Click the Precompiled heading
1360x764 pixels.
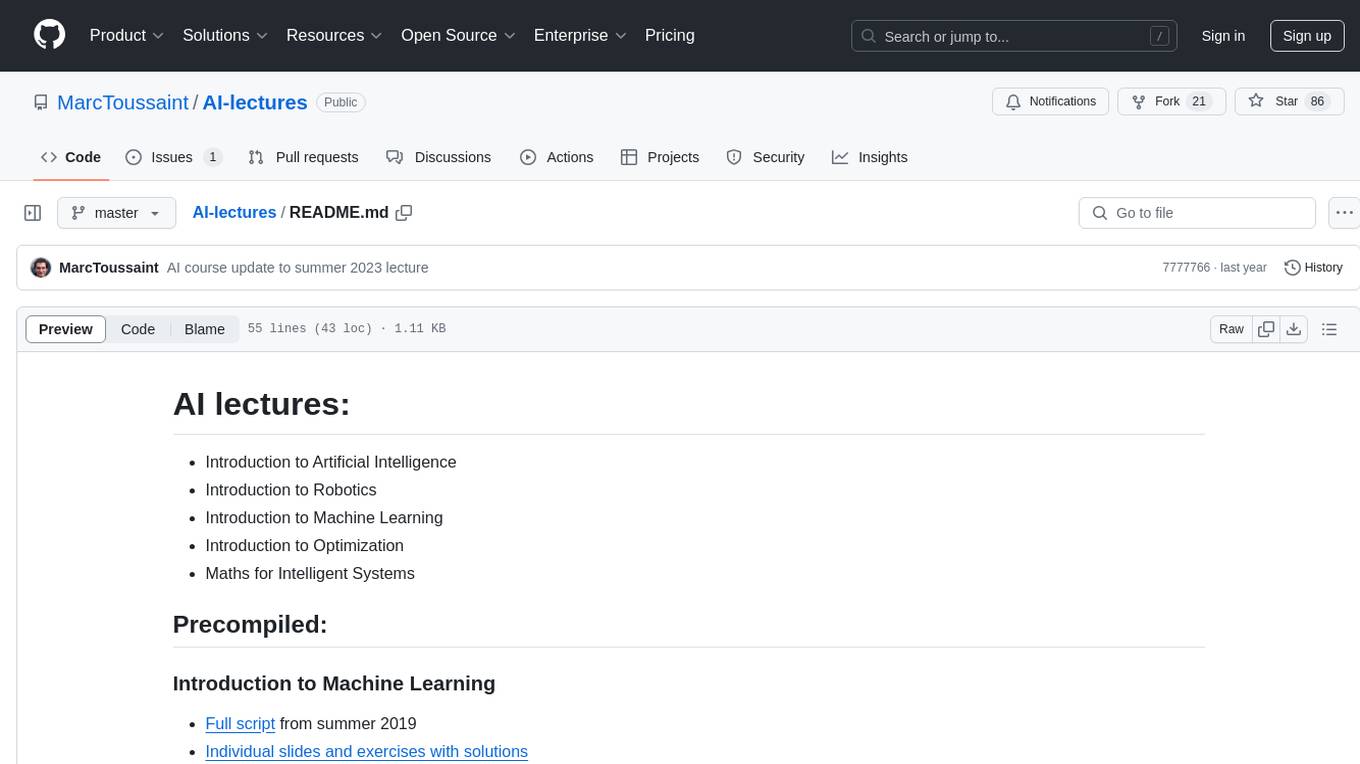pyautogui.click(x=250, y=625)
